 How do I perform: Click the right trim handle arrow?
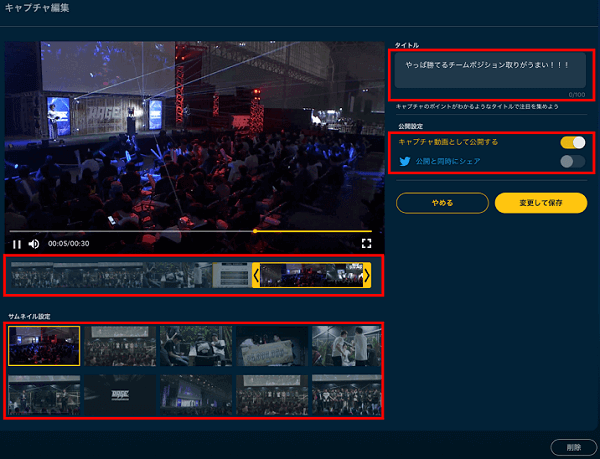pyautogui.click(x=366, y=275)
